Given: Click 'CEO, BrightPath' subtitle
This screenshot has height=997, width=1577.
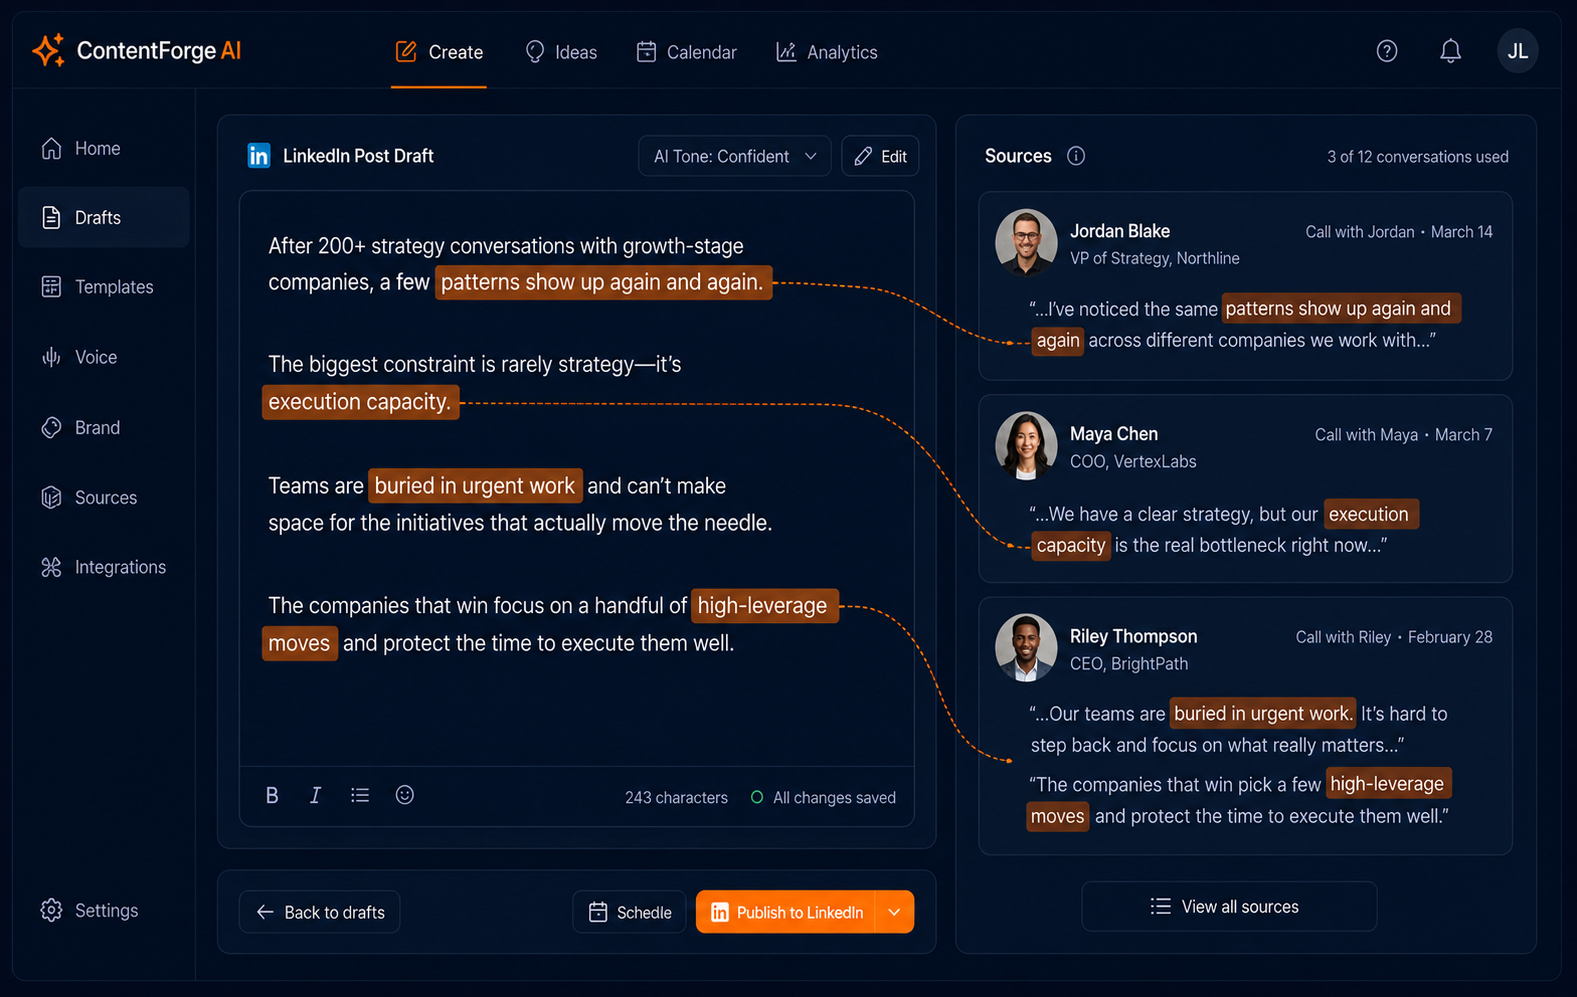Looking at the screenshot, I should (1129, 664).
